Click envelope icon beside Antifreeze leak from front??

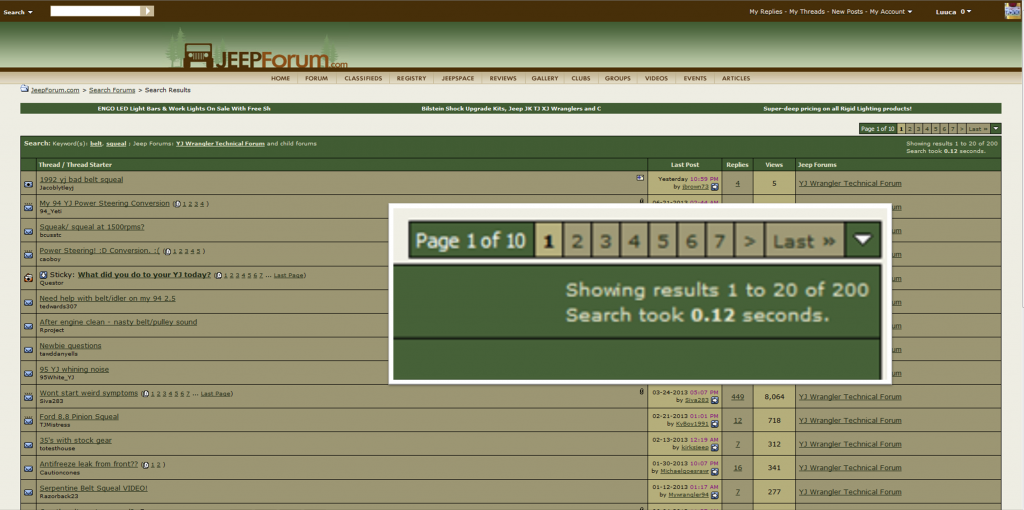pyautogui.click(x=29, y=468)
